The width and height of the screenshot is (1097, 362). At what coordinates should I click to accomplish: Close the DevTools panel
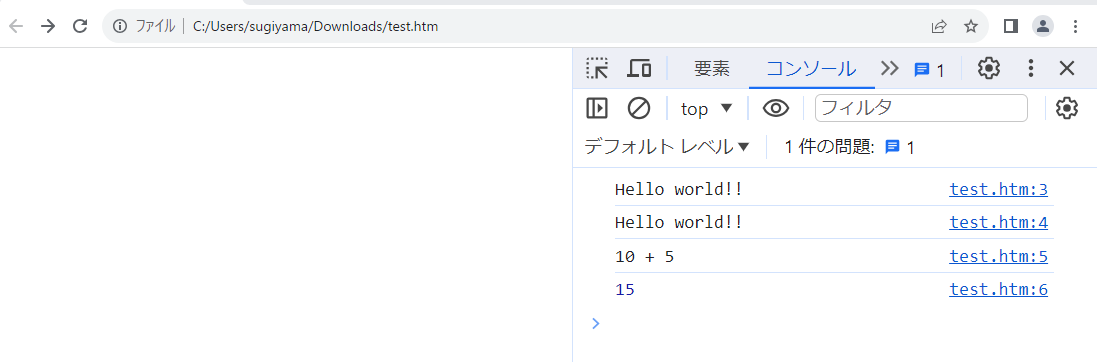click(x=1067, y=69)
